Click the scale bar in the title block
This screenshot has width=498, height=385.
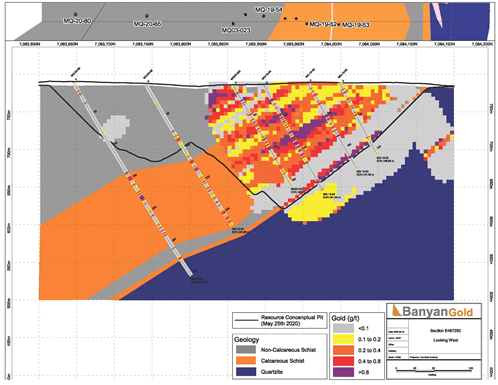433,370
